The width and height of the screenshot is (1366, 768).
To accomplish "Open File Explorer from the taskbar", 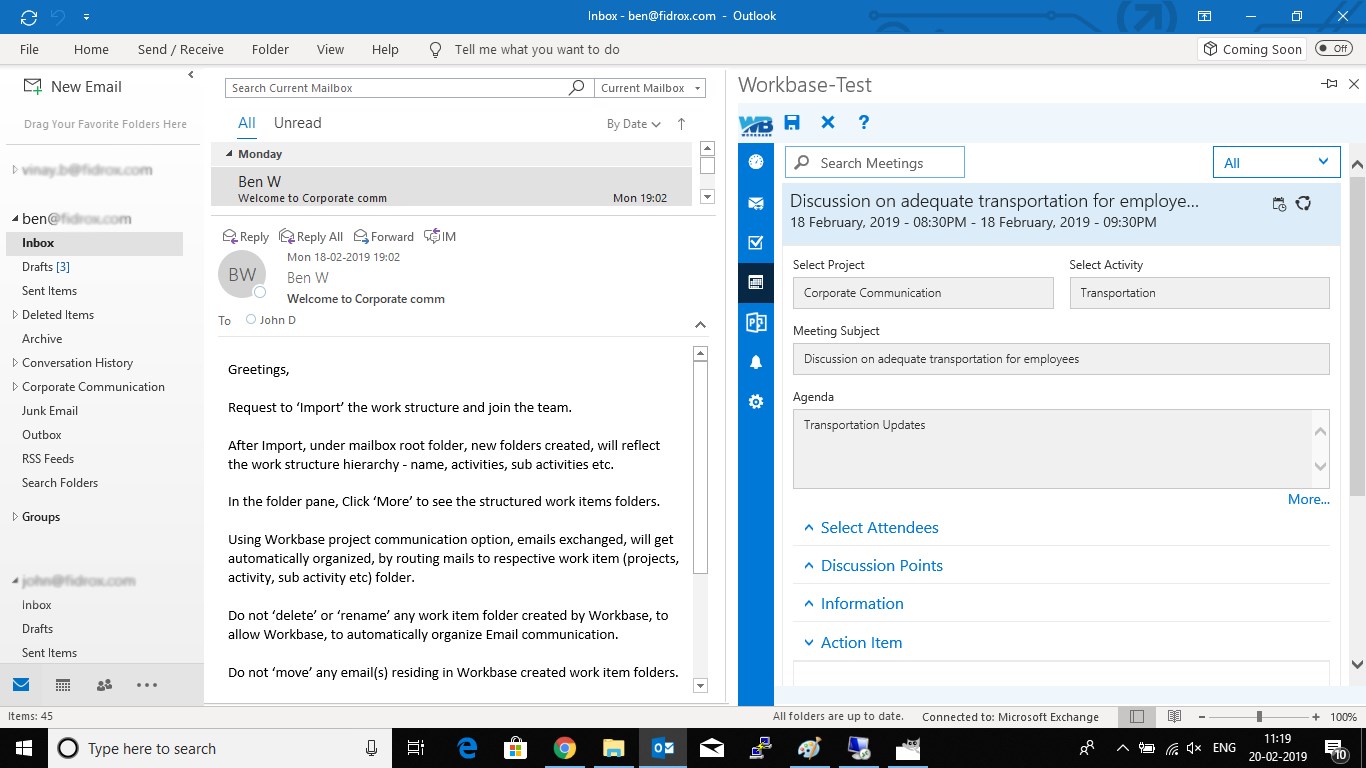I will (x=614, y=748).
